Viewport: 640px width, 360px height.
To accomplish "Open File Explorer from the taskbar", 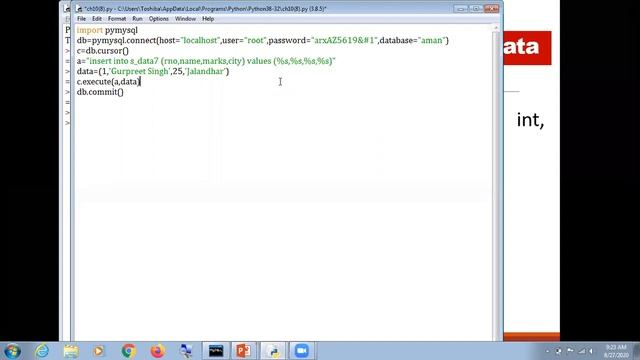I will coord(71,351).
